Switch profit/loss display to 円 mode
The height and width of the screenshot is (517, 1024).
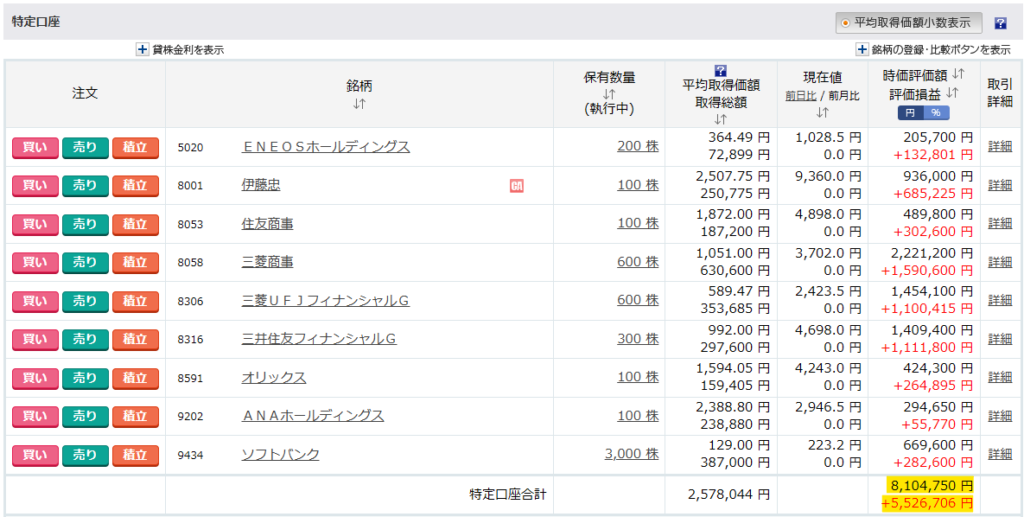tap(911, 113)
